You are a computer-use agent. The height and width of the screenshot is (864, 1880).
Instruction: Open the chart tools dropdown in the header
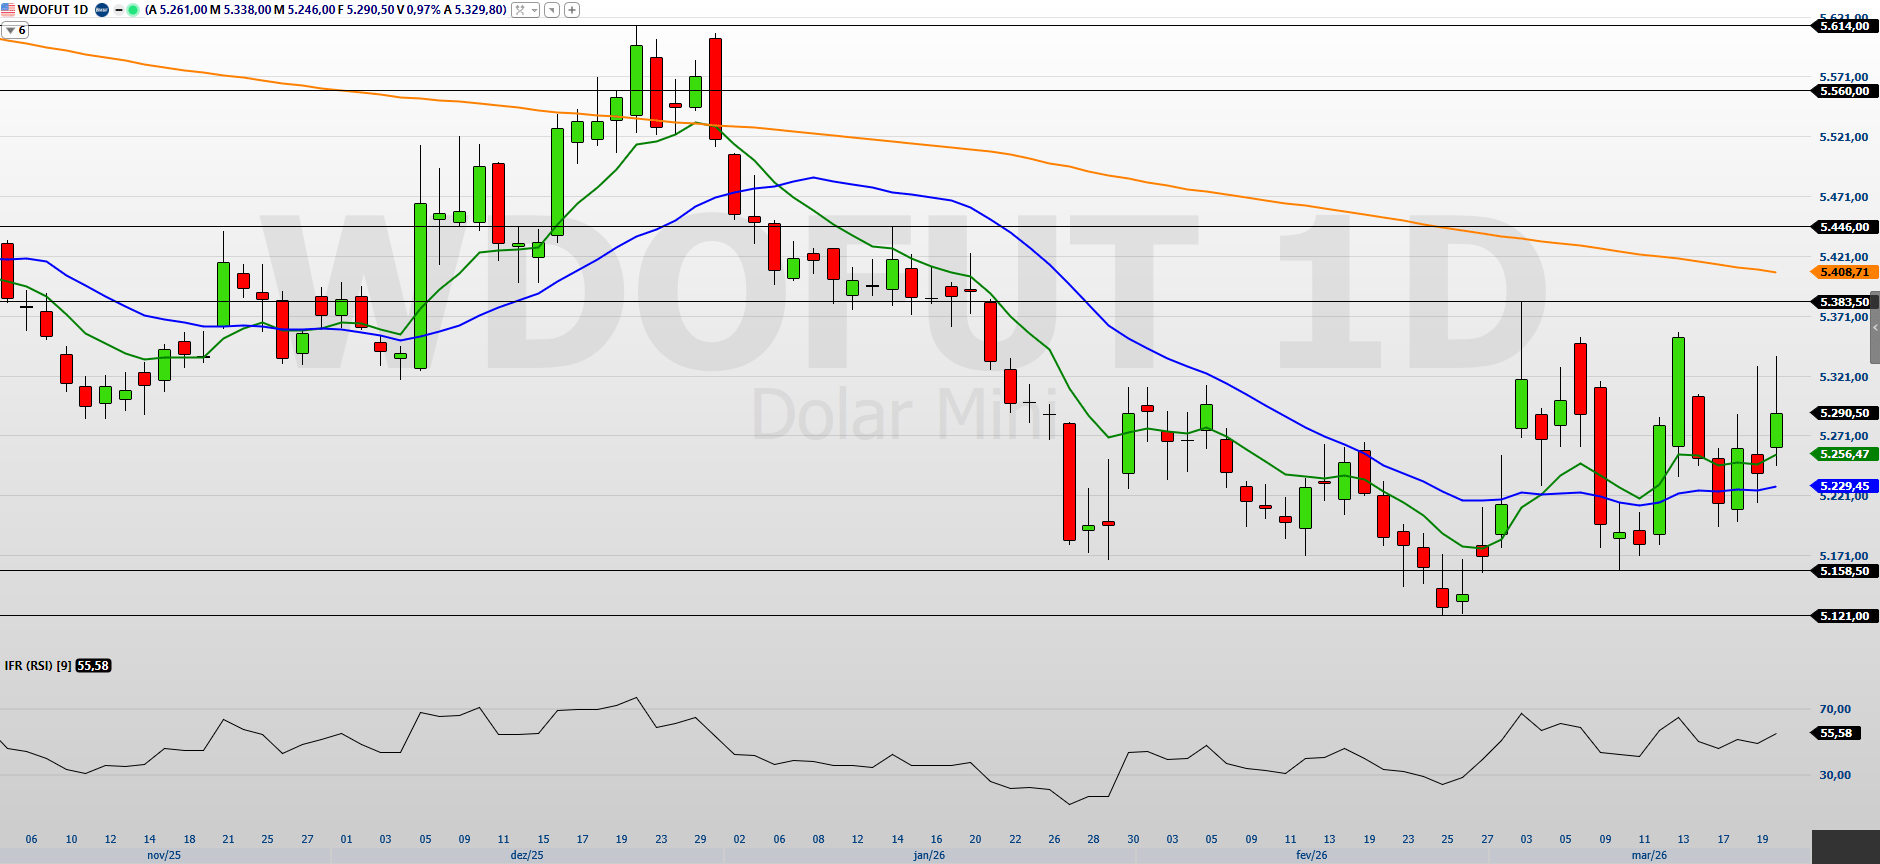coord(525,10)
